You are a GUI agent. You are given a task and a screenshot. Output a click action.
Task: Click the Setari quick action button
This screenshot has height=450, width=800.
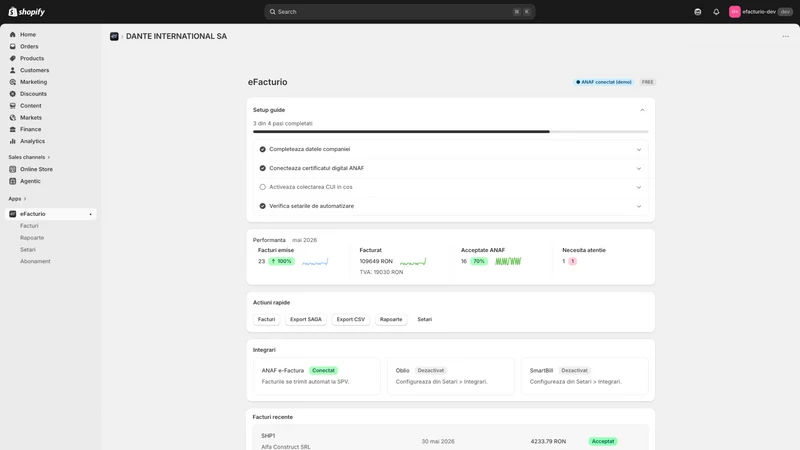point(424,319)
